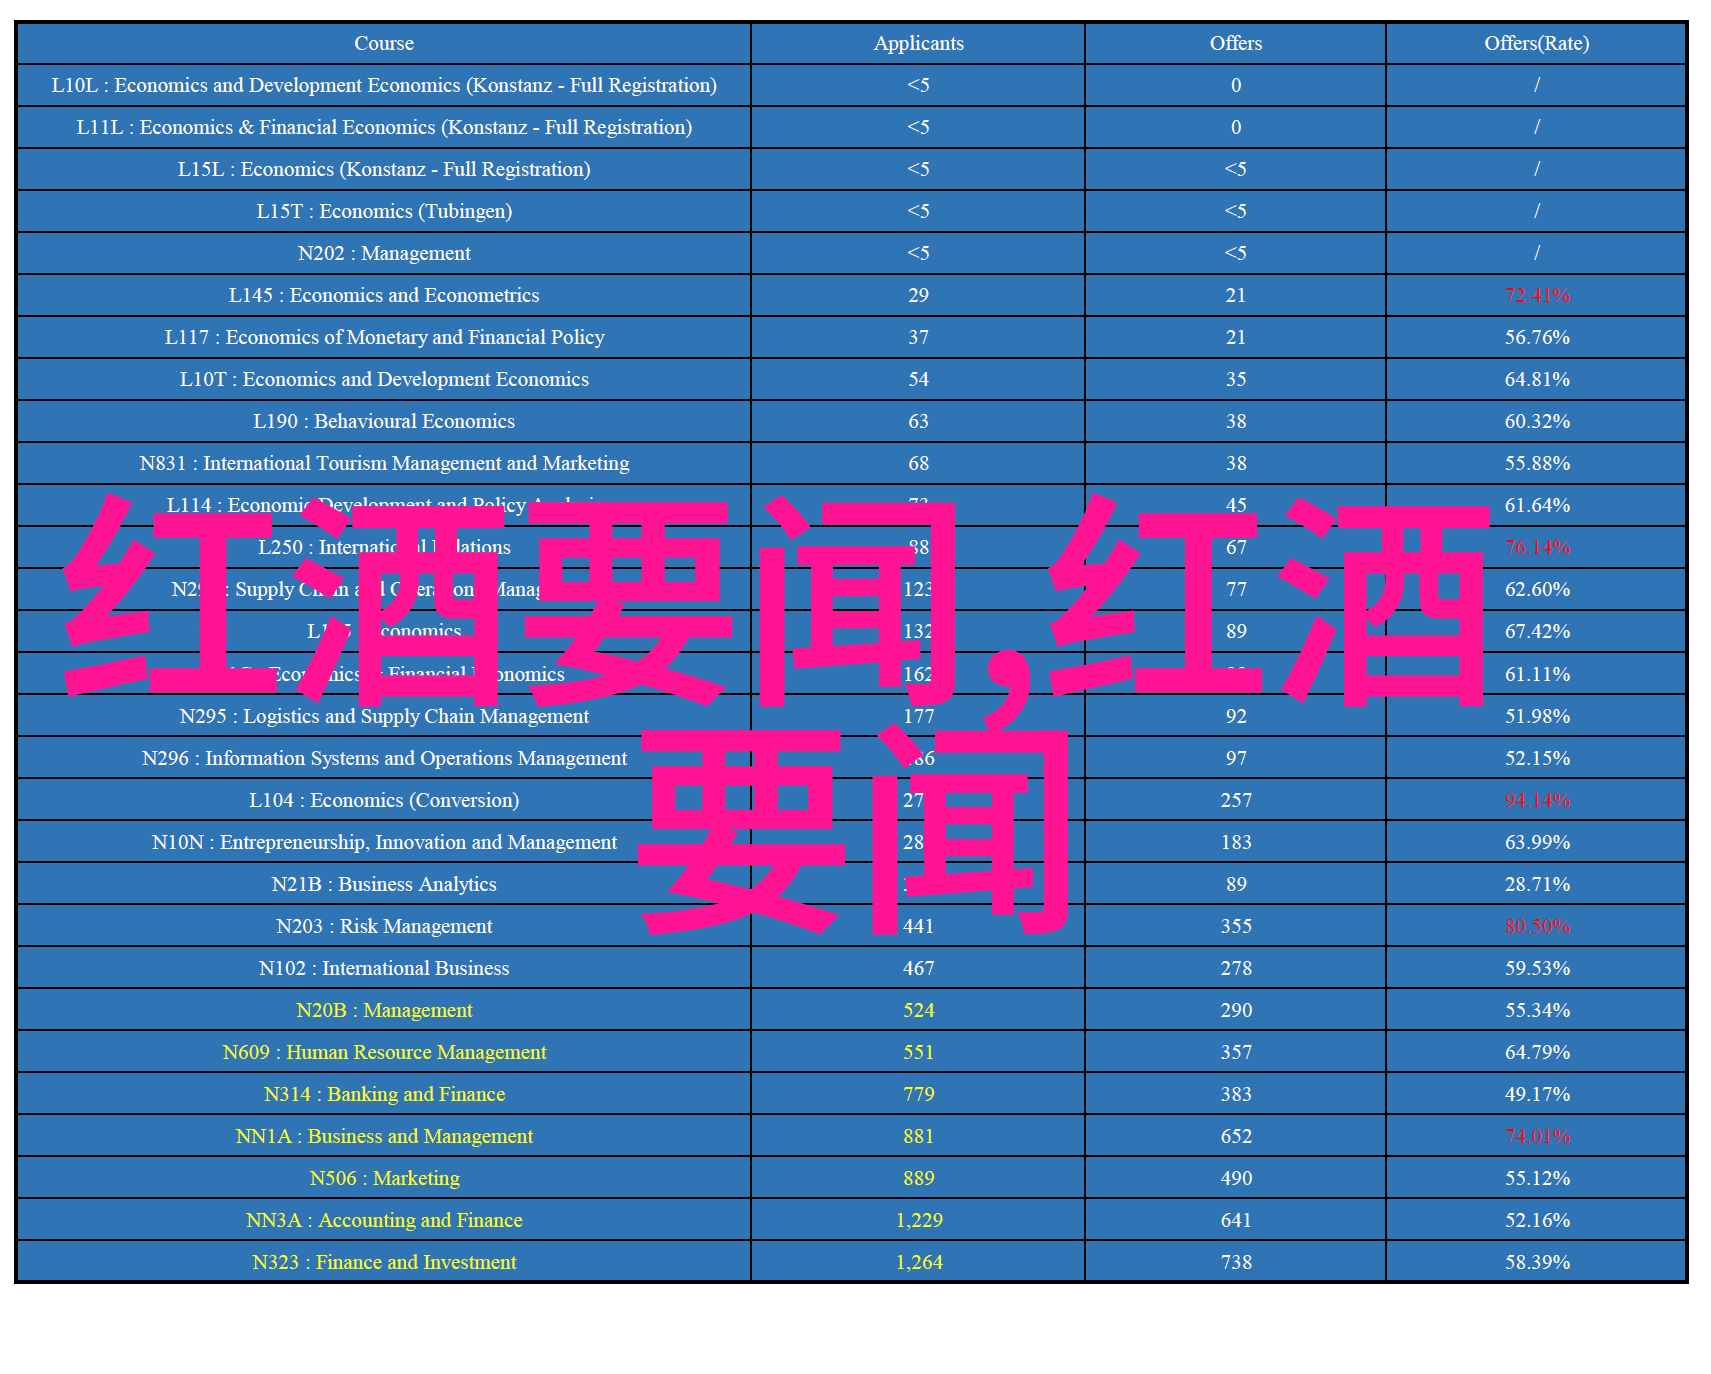Select the L10L Economics and Development Economics Konstanz row

pyautogui.click(x=851, y=85)
